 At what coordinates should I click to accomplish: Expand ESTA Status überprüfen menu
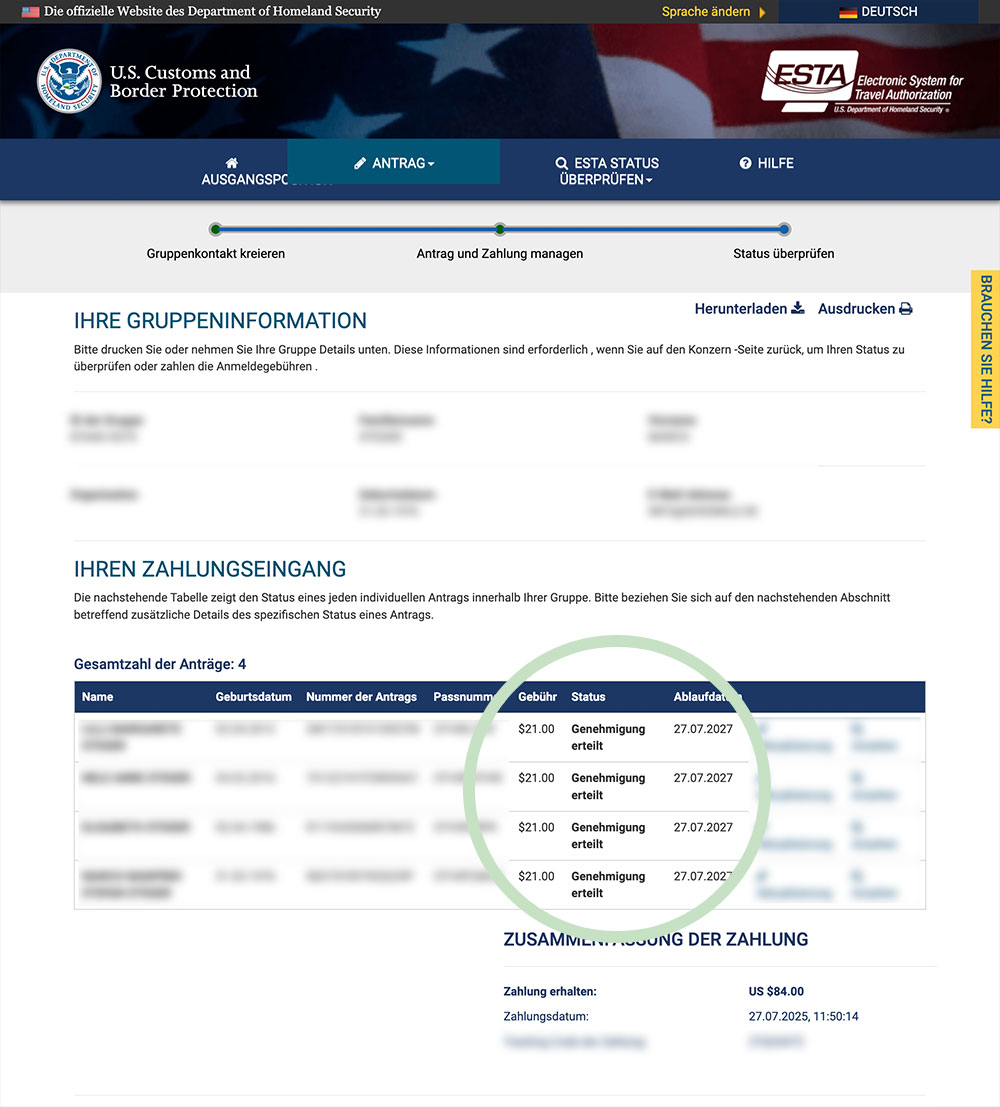[x=607, y=171]
